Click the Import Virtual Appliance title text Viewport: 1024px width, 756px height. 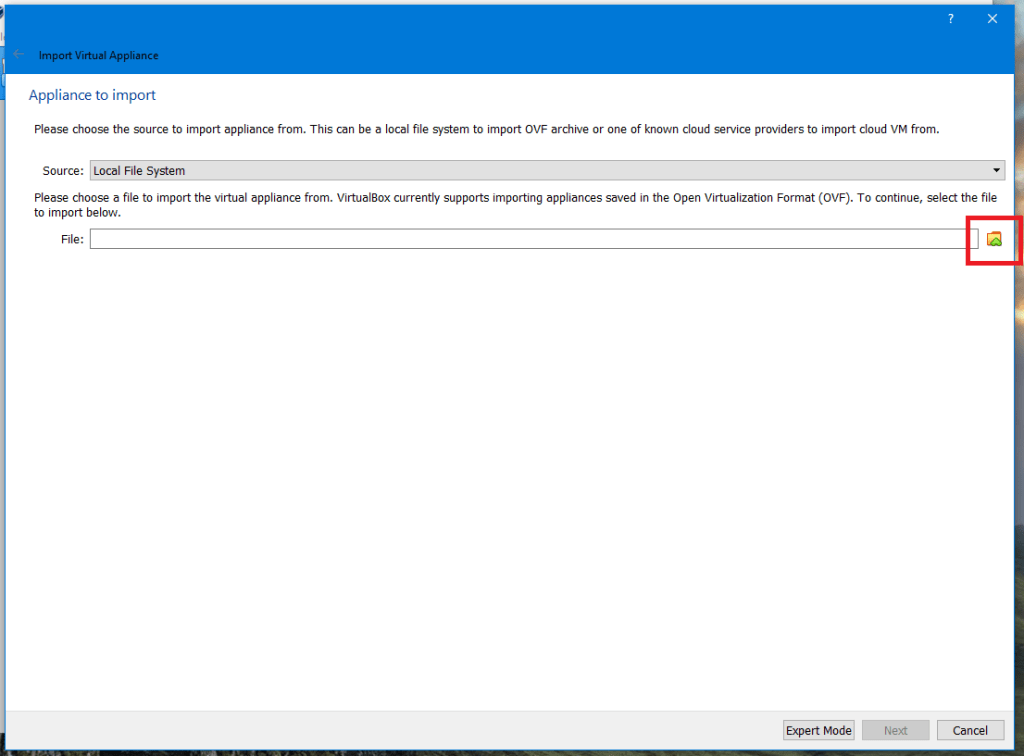pos(98,56)
